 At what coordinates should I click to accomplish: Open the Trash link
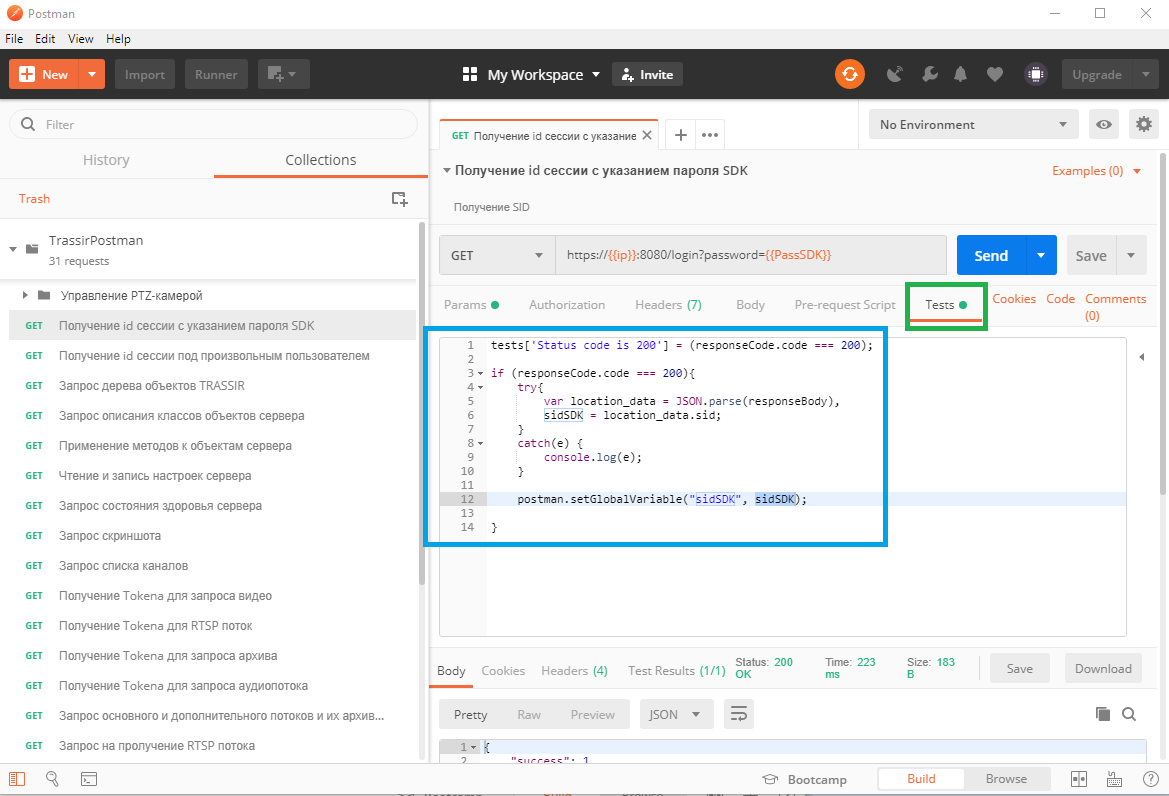point(34,199)
